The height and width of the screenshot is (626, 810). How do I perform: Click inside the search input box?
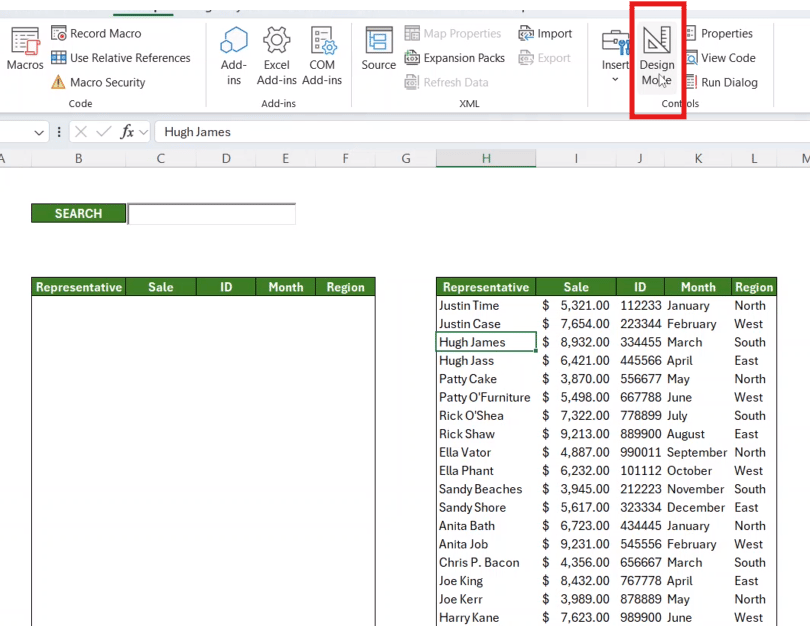[210, 213]
